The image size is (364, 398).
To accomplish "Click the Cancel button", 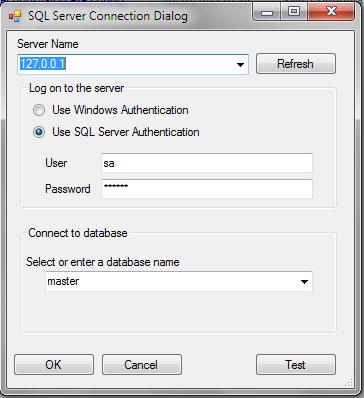I will (x=142, y=365).
